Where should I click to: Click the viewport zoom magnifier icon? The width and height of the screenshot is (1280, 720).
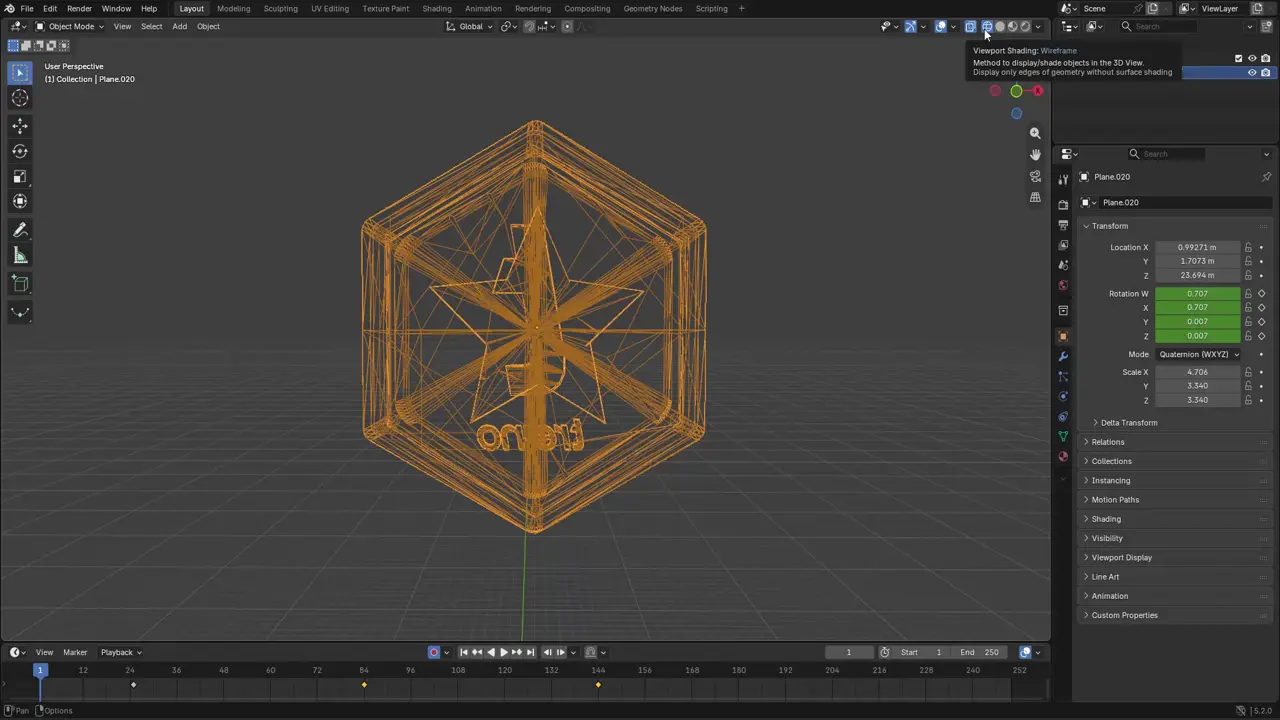click(x=1035, y=133)
